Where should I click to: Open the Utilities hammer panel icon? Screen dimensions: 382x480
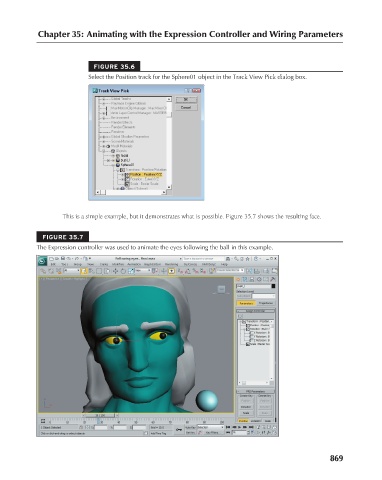(273, 279)
